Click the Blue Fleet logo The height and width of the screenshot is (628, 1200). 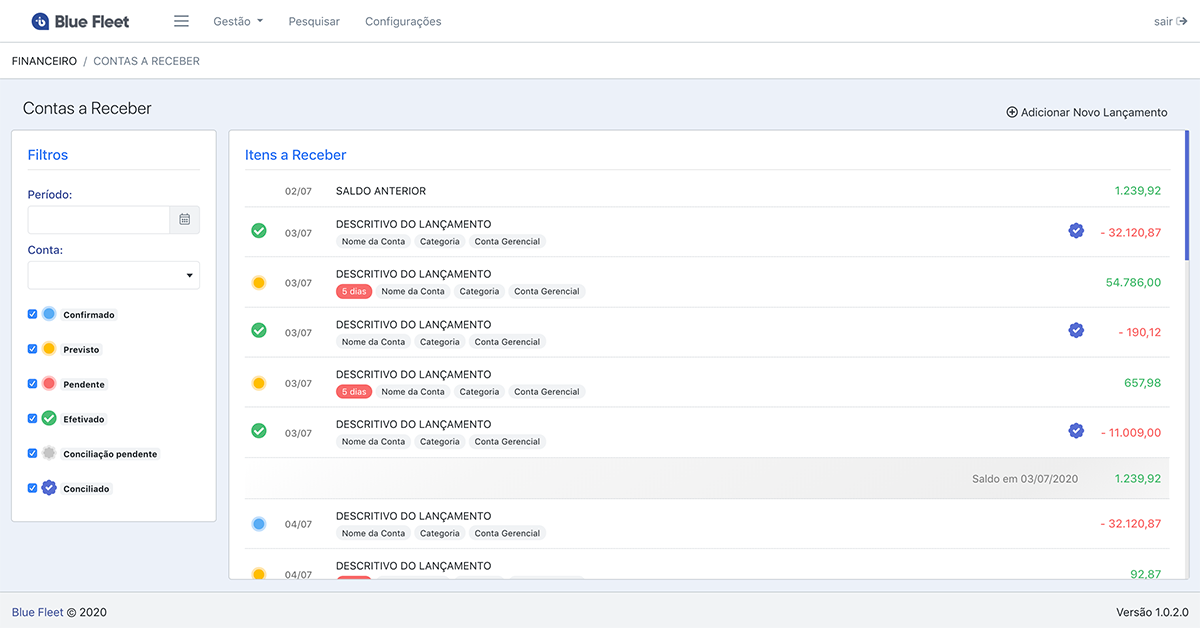point(81,21)
